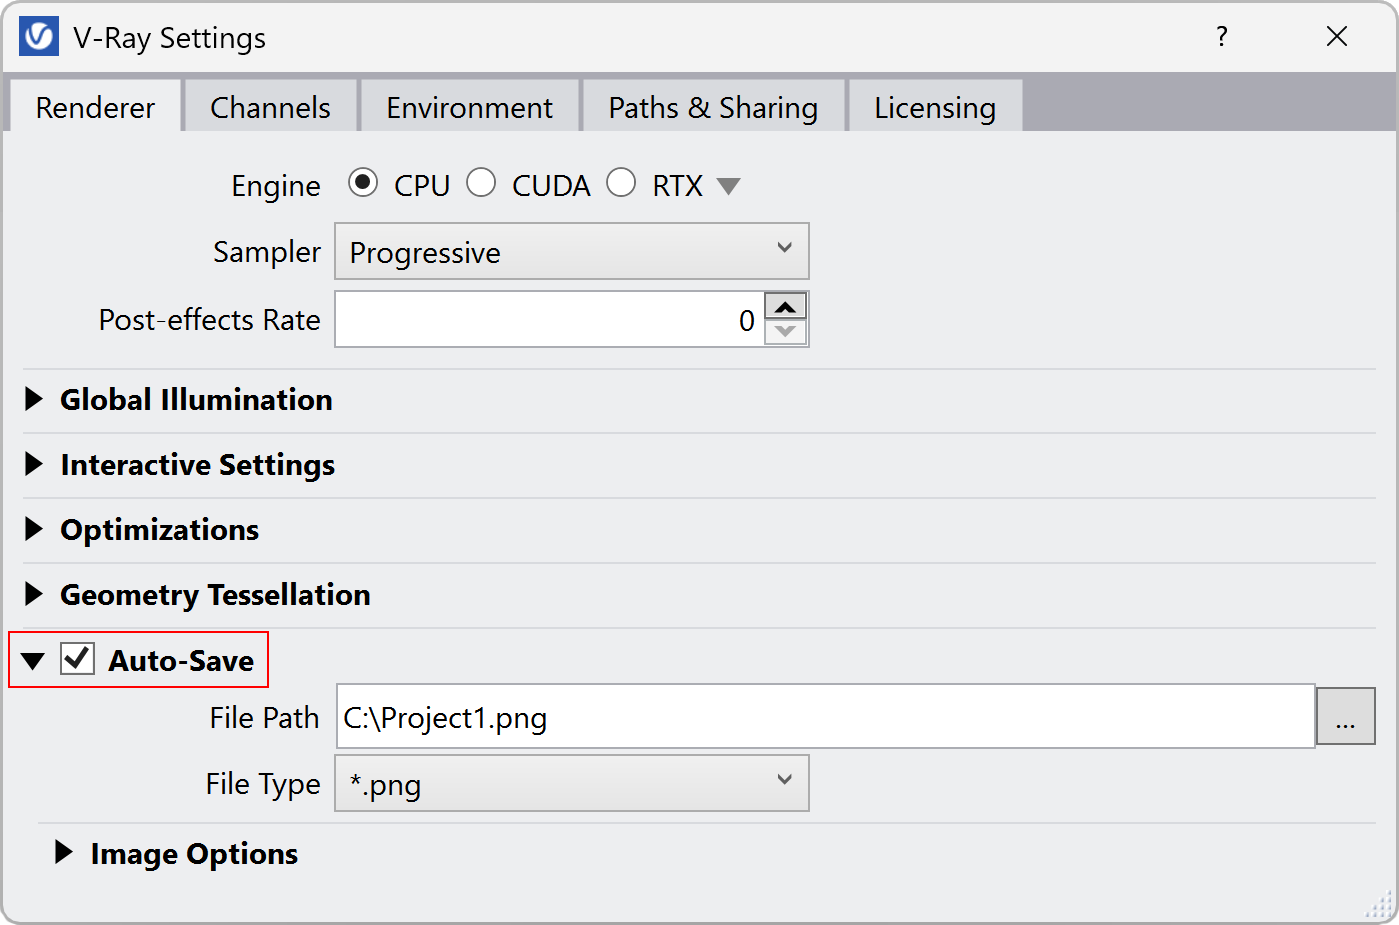This screenshot has height=925, width=1399.
Task: Increase Post-effects Rate with up arrow
Action: pos(786,306)
